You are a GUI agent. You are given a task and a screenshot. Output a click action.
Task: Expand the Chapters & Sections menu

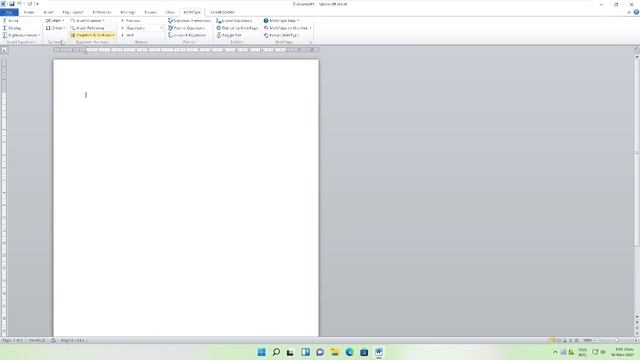93,35
